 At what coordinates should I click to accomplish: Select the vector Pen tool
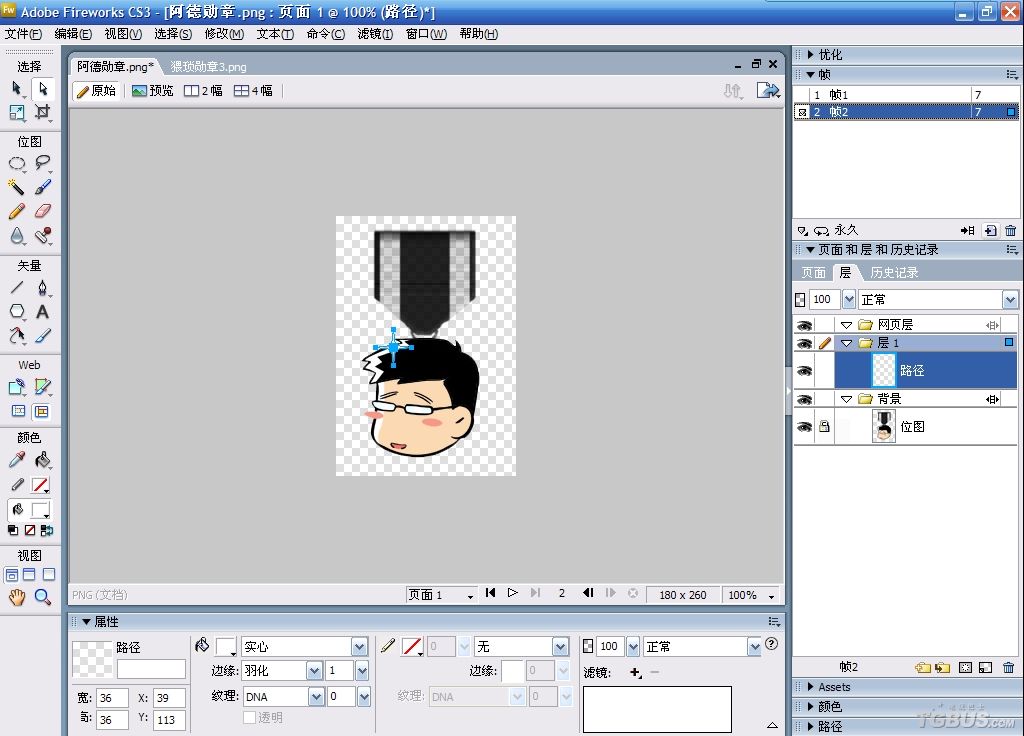[x=43, y=287]
